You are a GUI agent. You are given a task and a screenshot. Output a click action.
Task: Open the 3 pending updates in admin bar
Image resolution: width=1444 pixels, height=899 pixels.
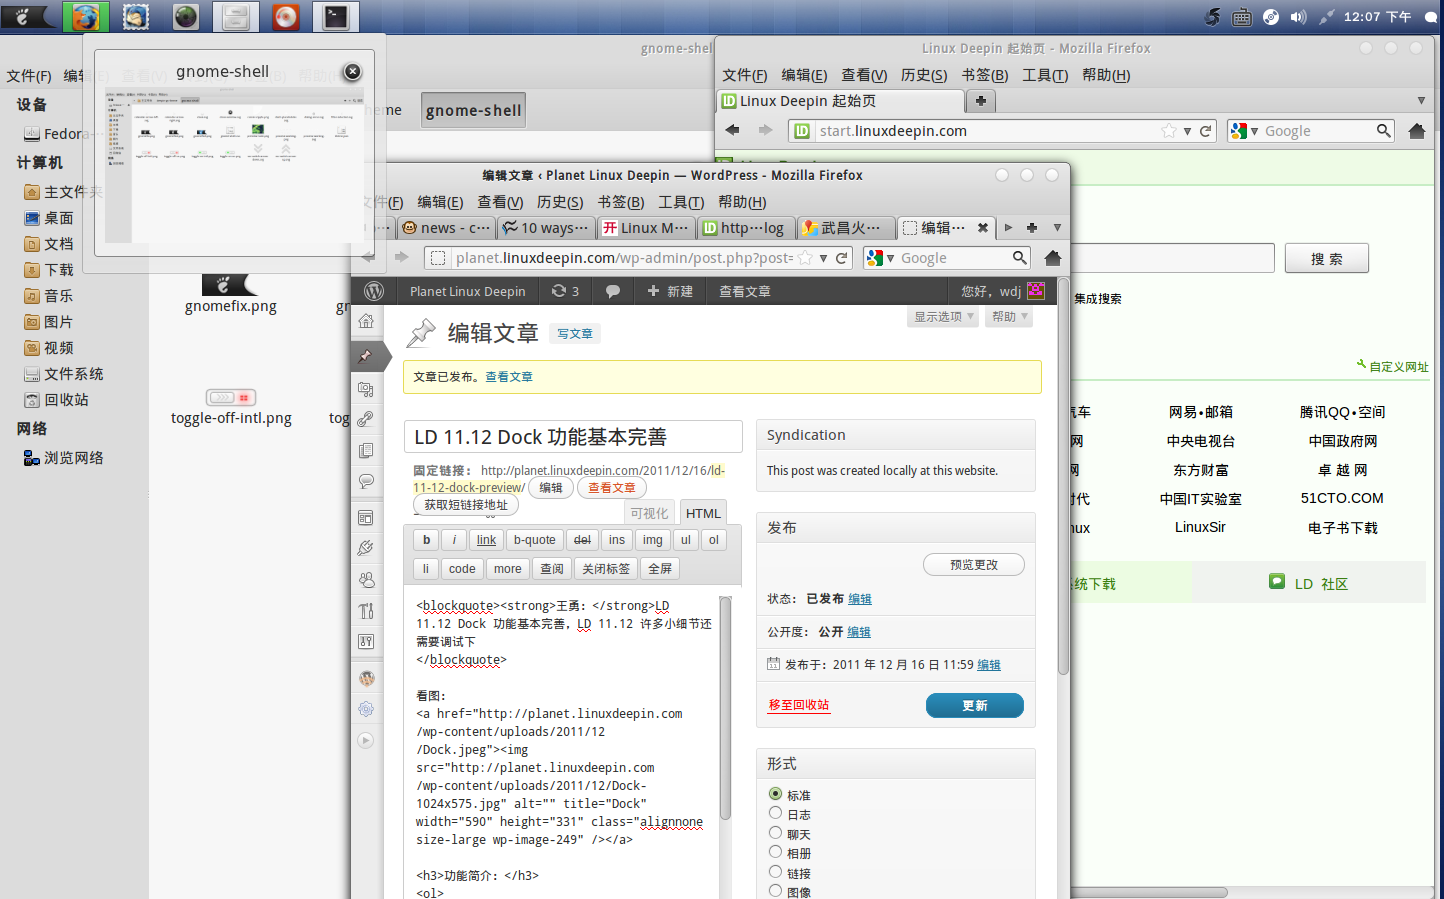pos(565,291)
